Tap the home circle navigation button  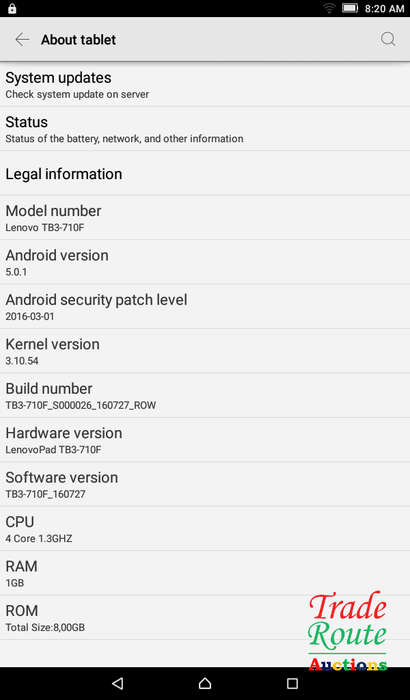pos(205,683)
